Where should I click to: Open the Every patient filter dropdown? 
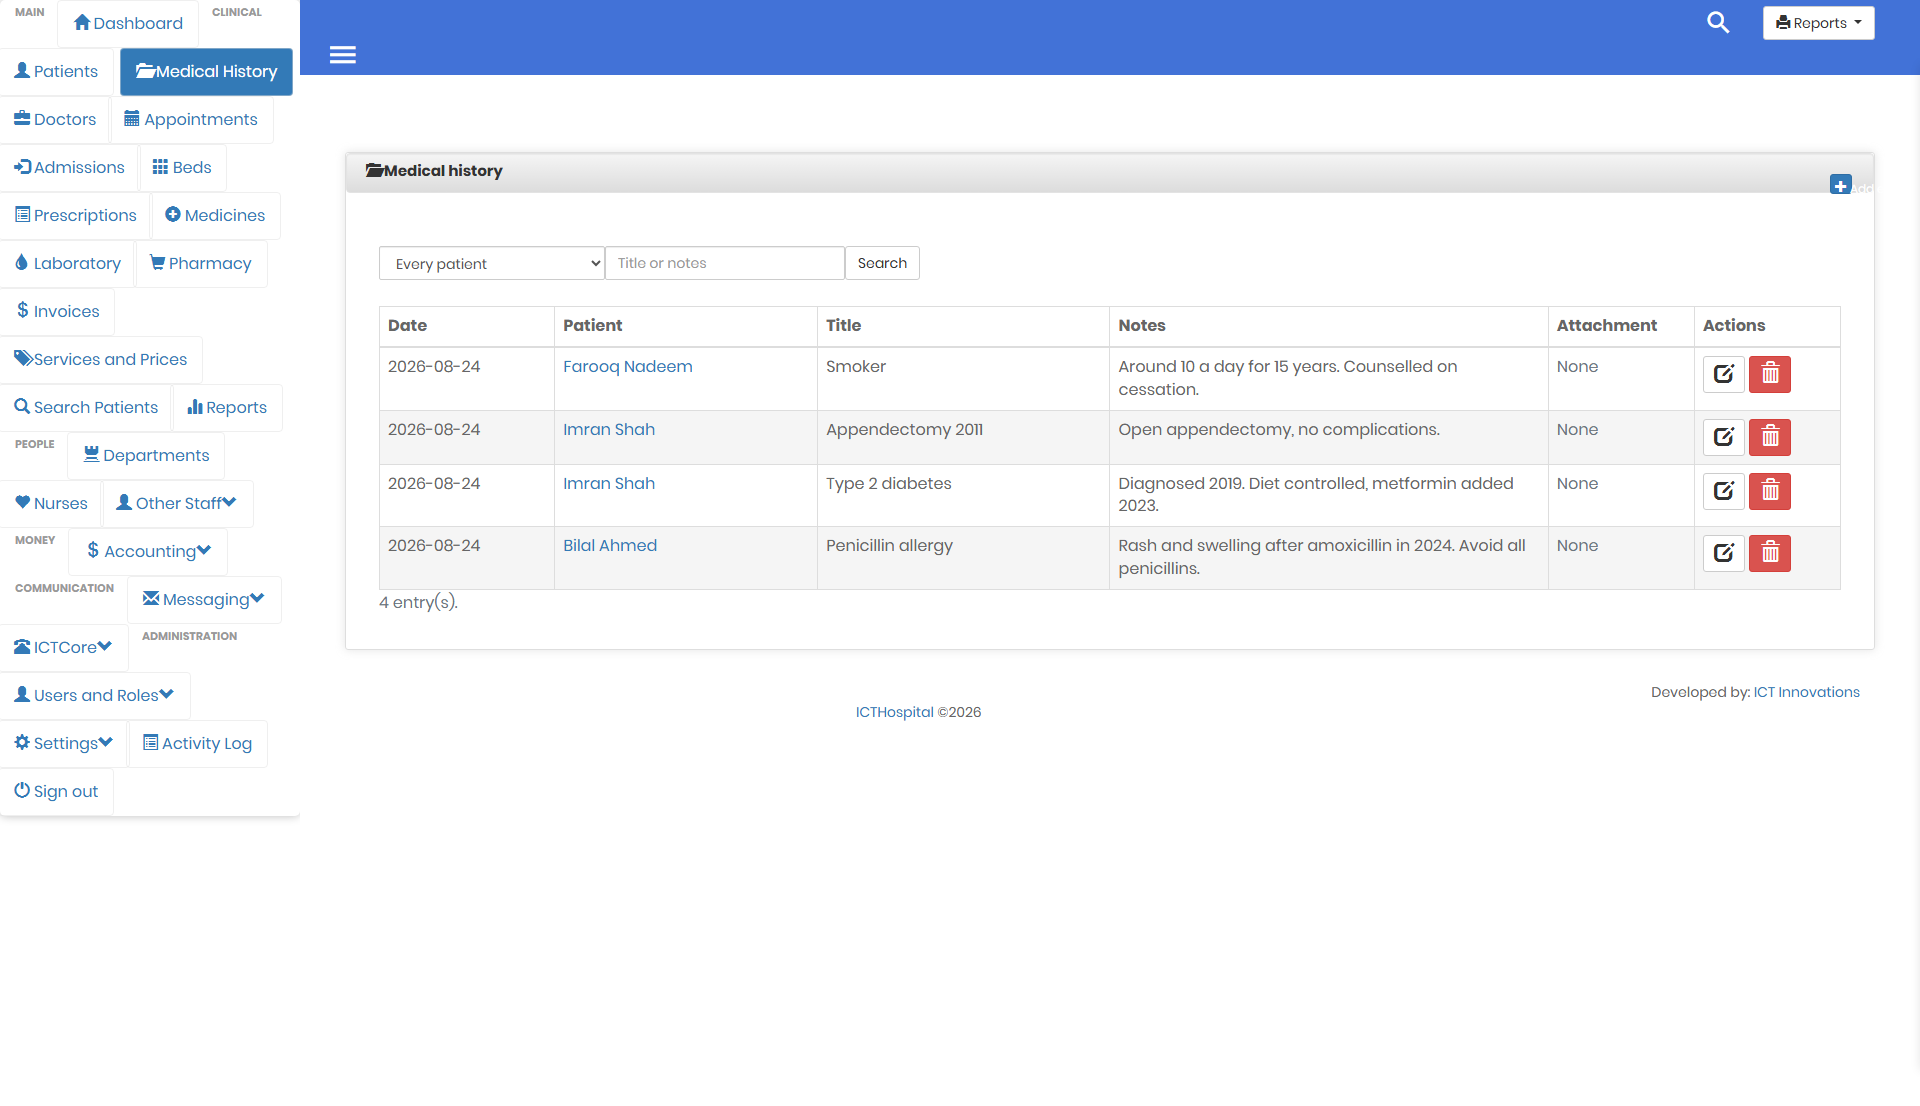(491, 263)
